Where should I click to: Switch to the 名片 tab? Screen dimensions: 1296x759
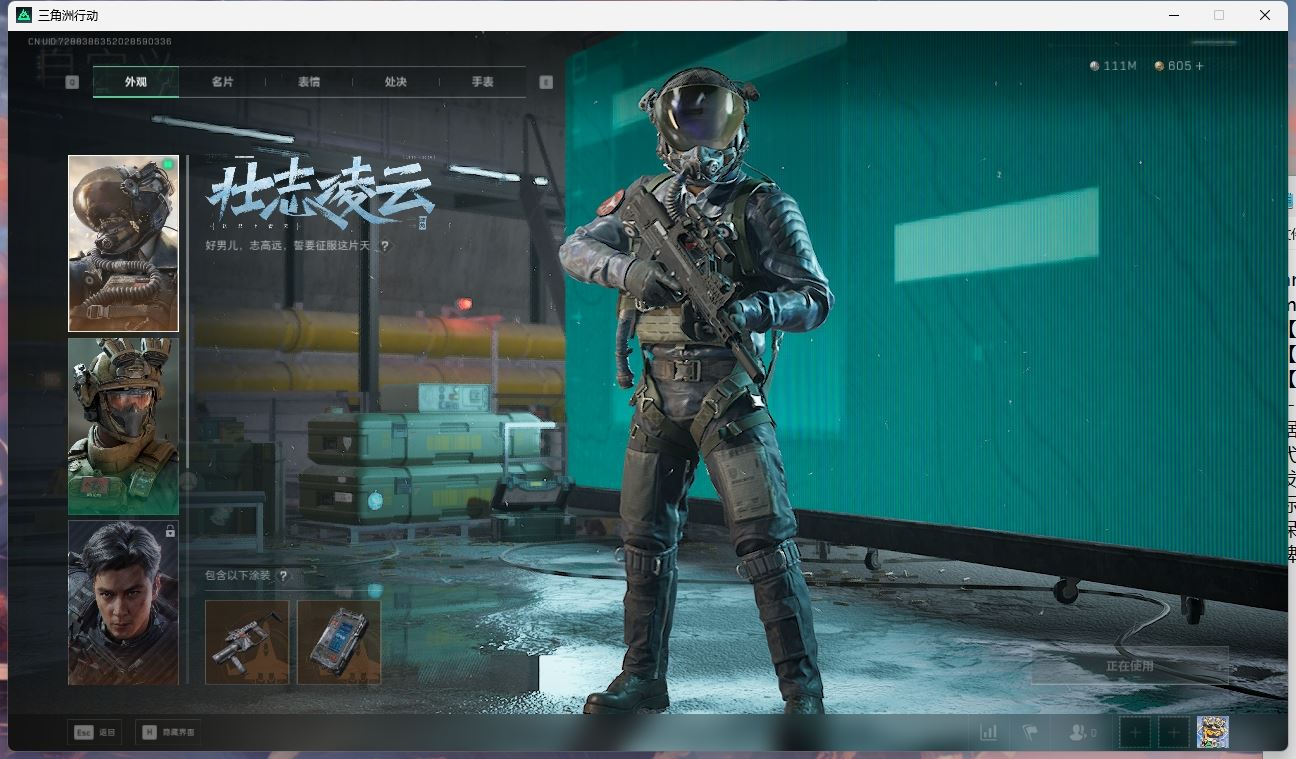pyautogui.click(x=222, y=82)
